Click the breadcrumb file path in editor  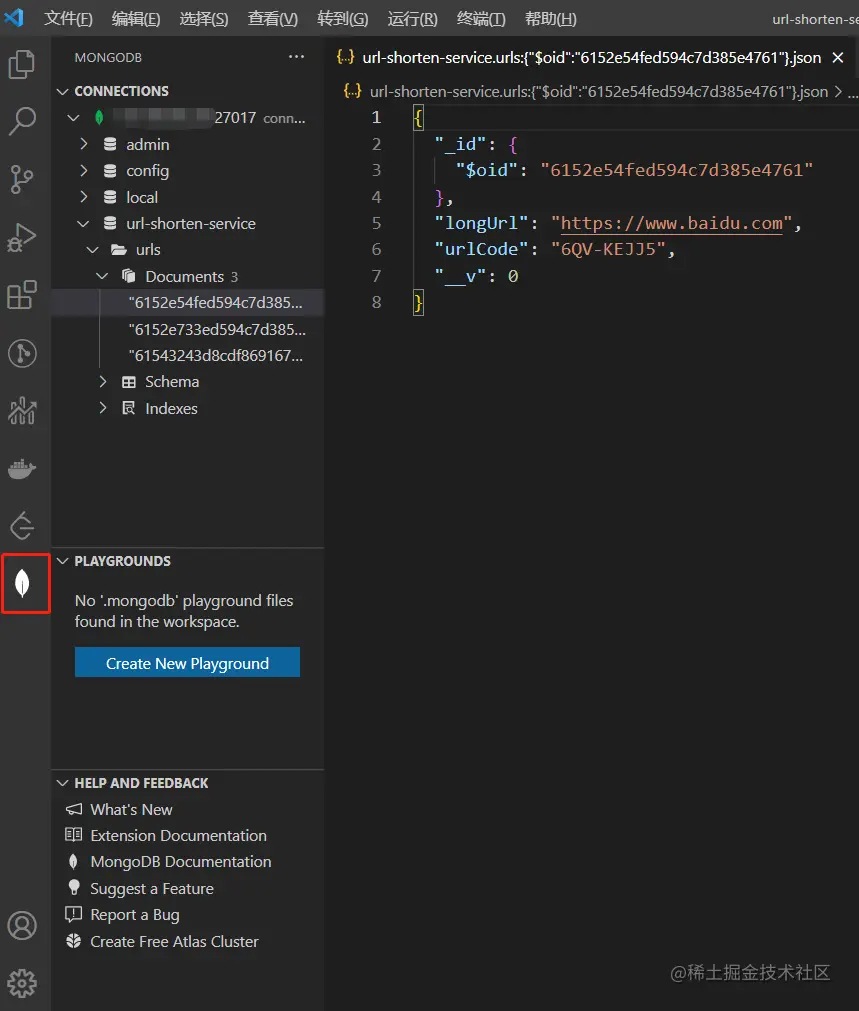pyautogui.click(x=598, y=92)
